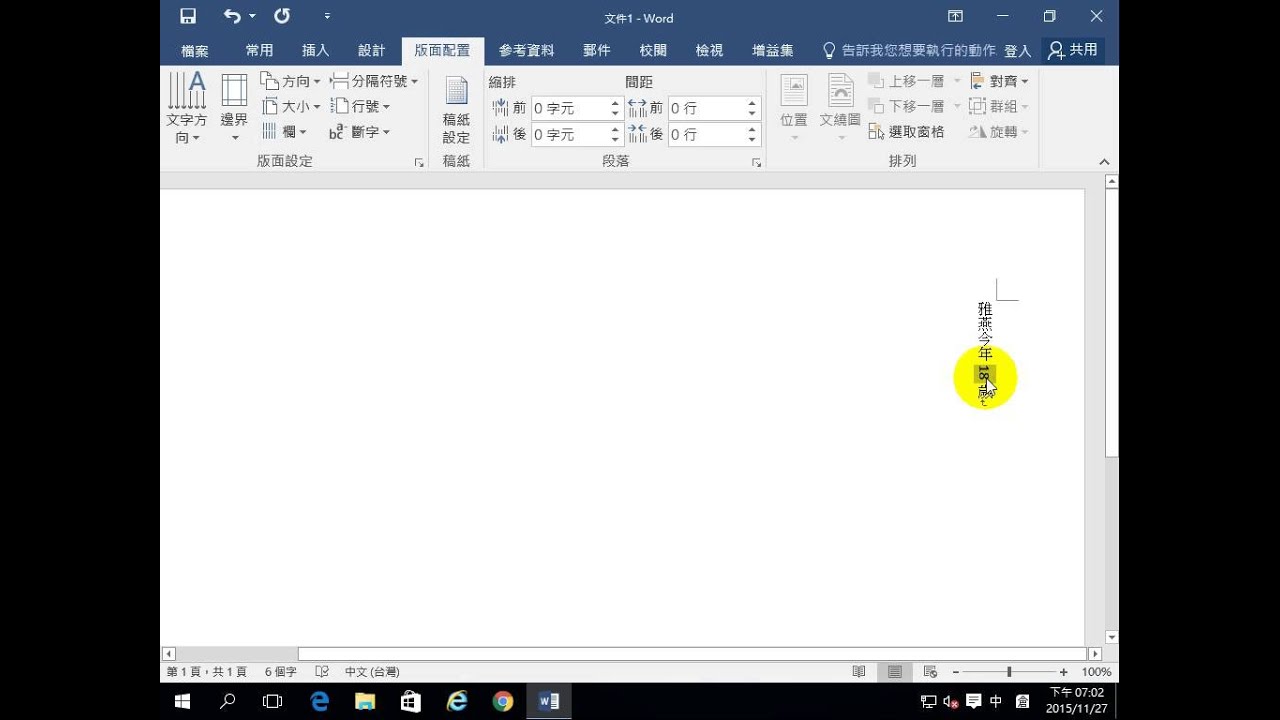
Task: Open 邊界 margins menu
Action: coord(234,108)
